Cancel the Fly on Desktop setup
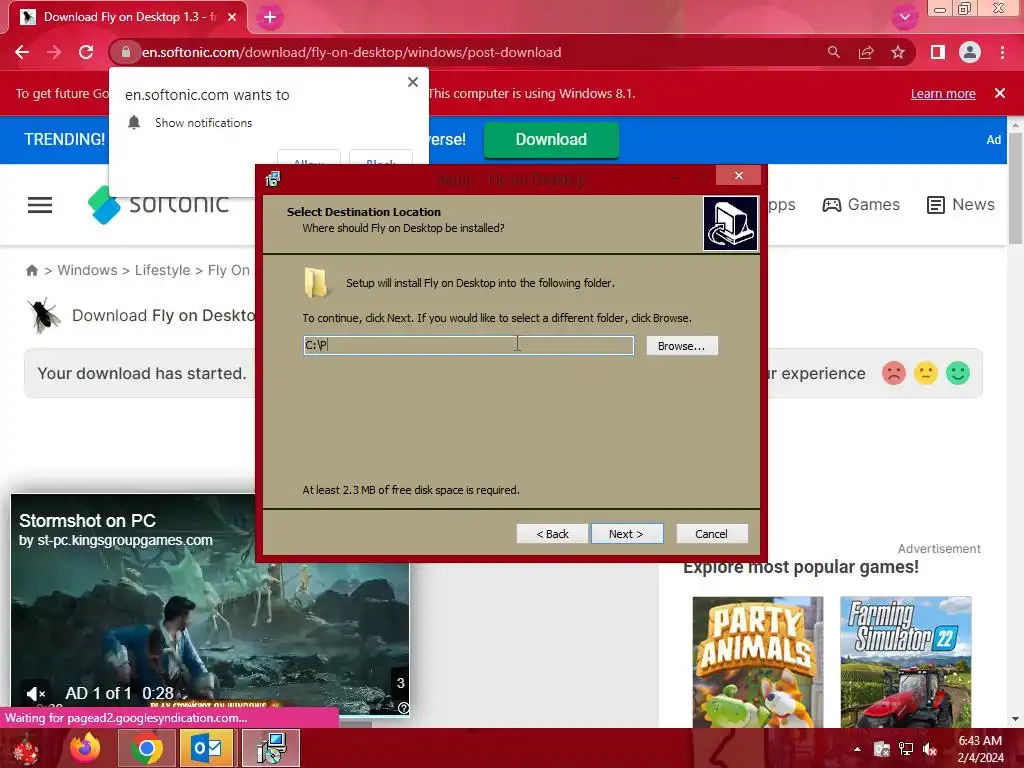 (x=711, y=534)
